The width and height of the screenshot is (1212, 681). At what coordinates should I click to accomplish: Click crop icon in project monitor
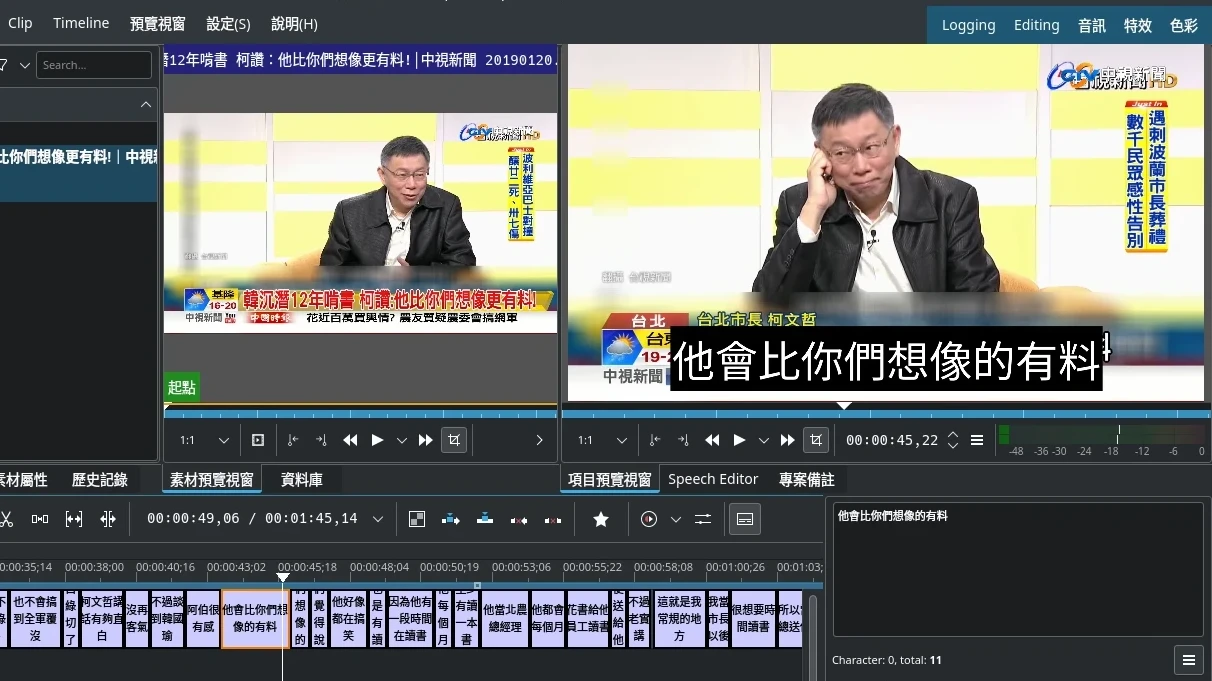pyautogui.click(x=817, y=440)
